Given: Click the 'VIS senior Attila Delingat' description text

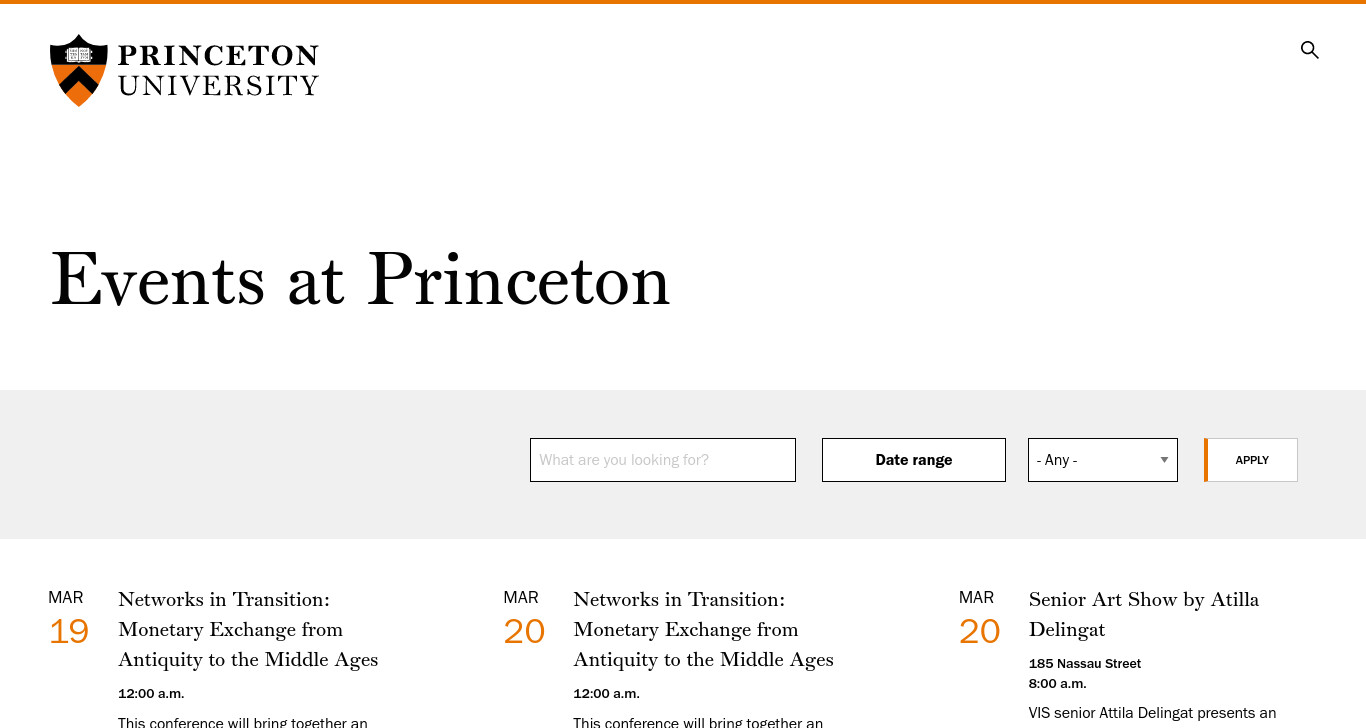Looking at the screenshot, I should pyautogui.click(x=1152, y=714).
